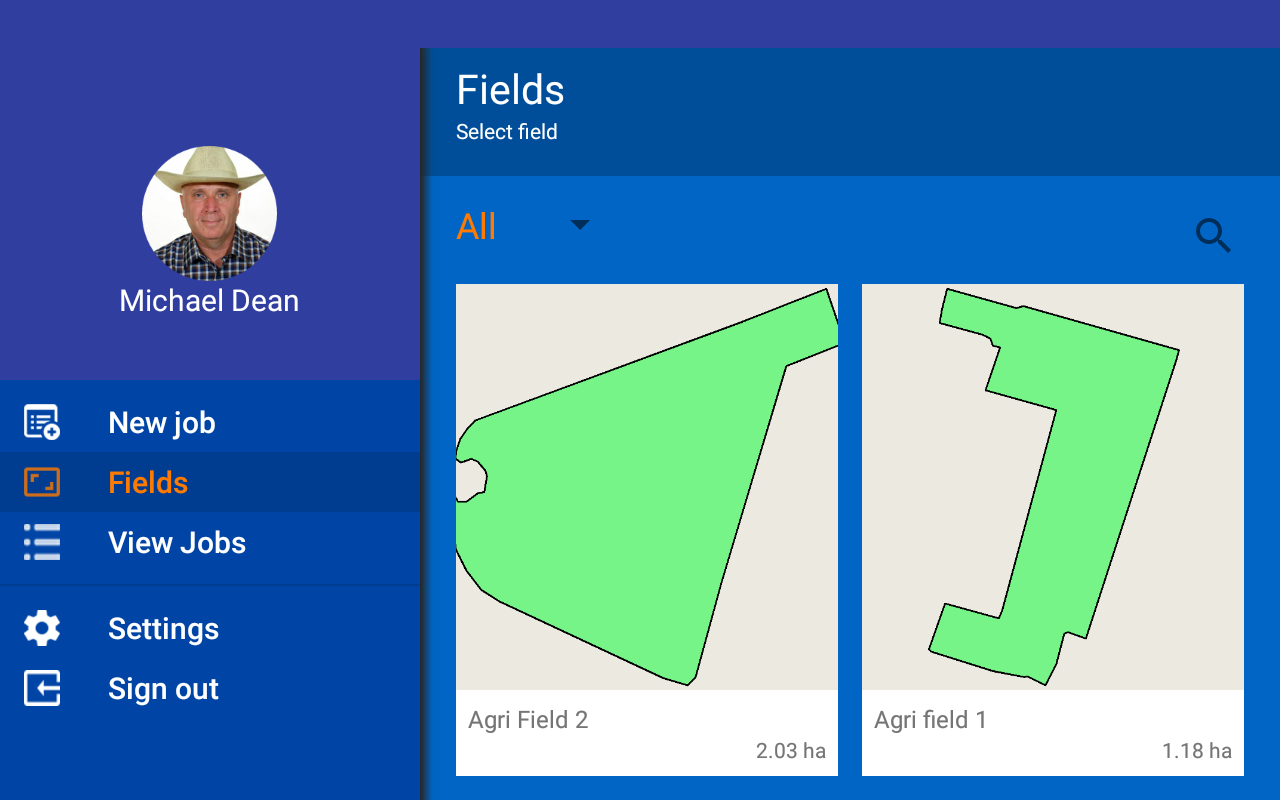
Task: Open the View Jobs menu entry
Action: coord(210,542)
